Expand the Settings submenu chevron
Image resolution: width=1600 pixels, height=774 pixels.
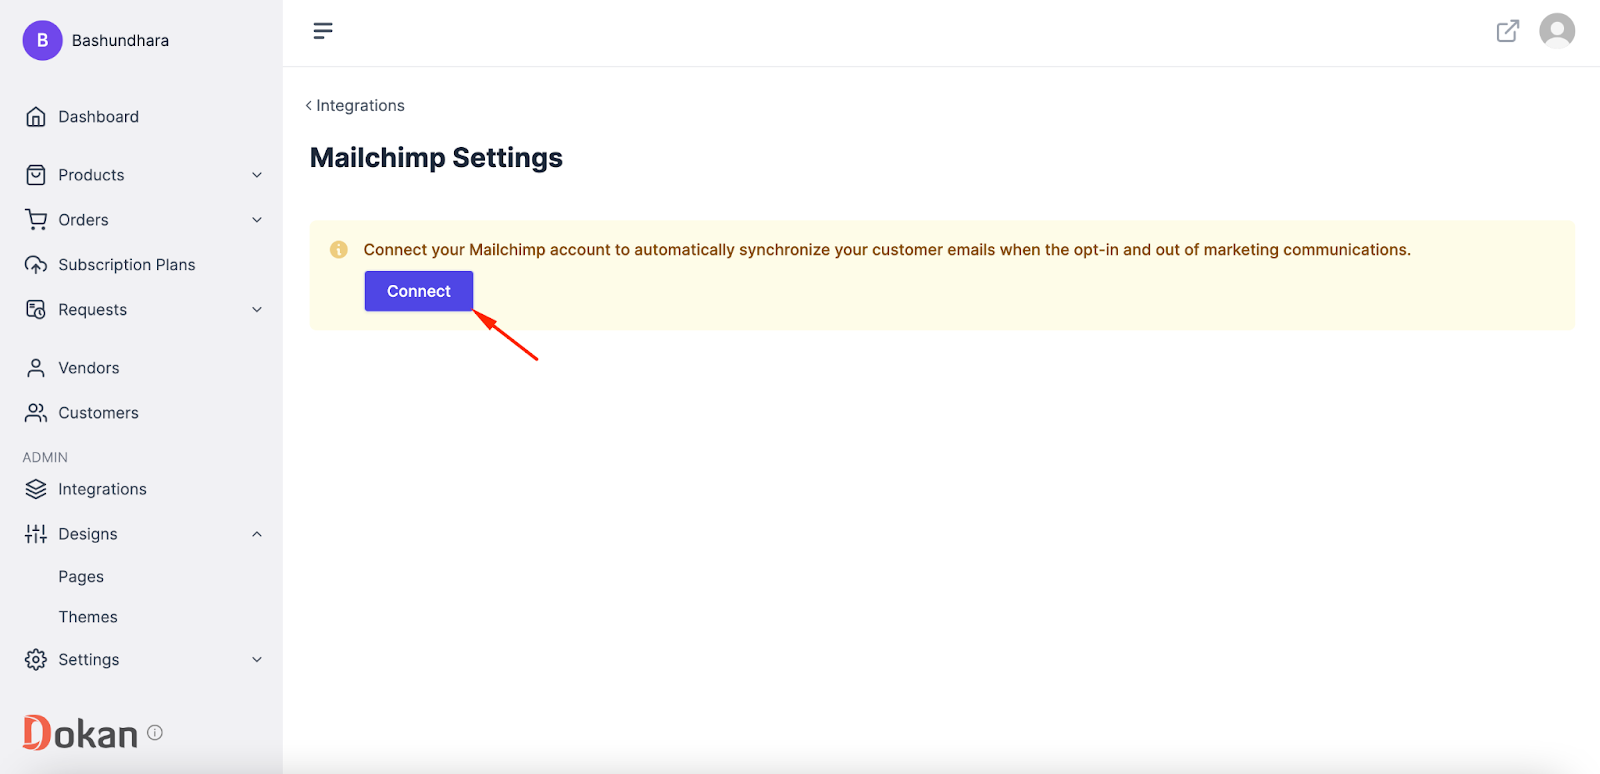click(x=257, y=660)
